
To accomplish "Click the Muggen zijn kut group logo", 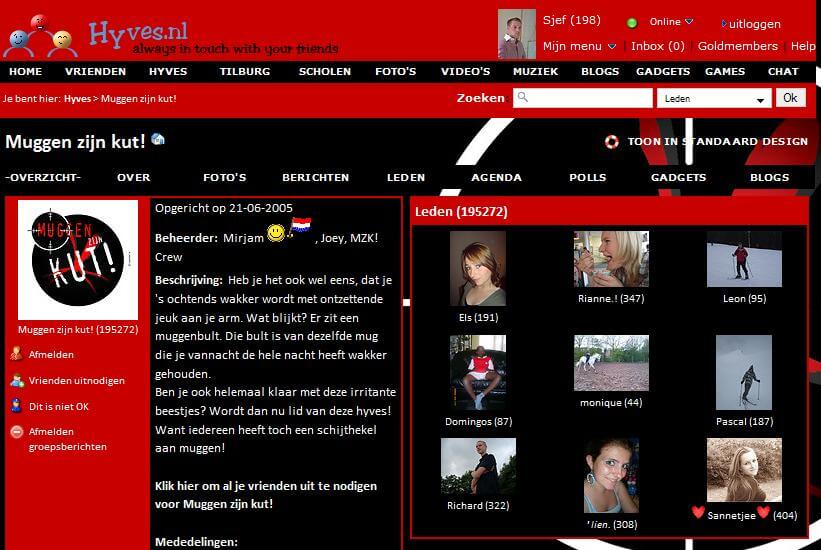I will [78, 259].
